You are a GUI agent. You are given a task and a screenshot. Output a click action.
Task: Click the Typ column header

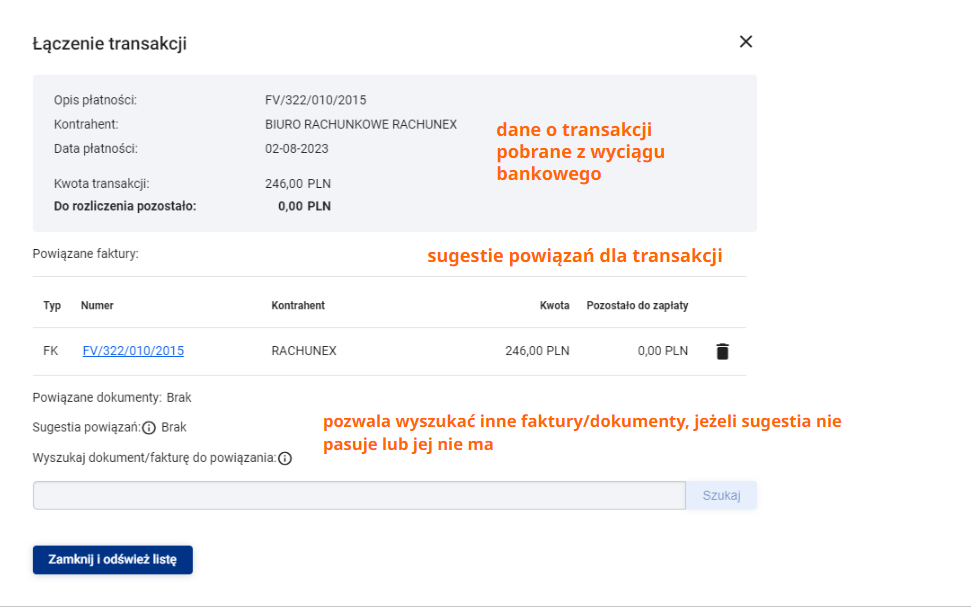point(52,305)
